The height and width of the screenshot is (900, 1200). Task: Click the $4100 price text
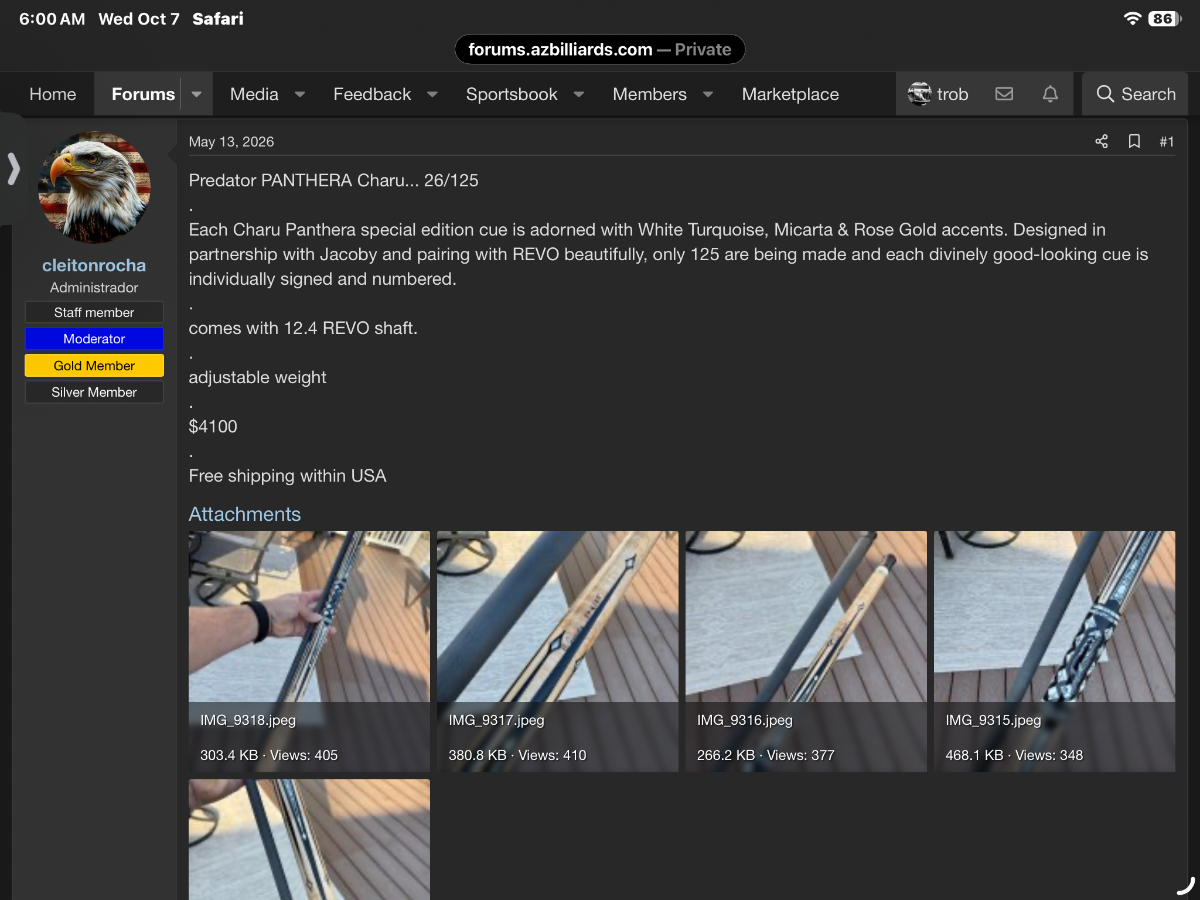click(213, 427)
